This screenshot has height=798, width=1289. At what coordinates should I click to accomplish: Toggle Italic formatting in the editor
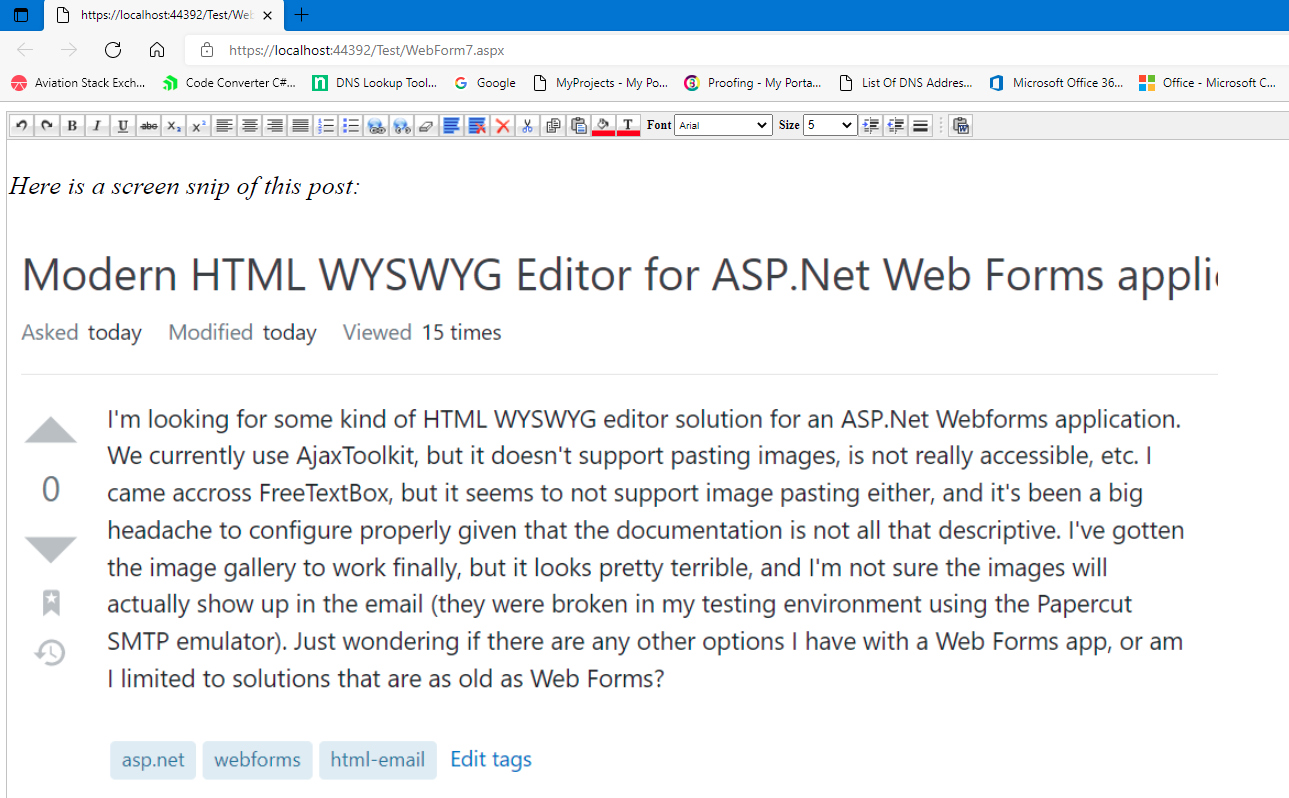point(97,125)
